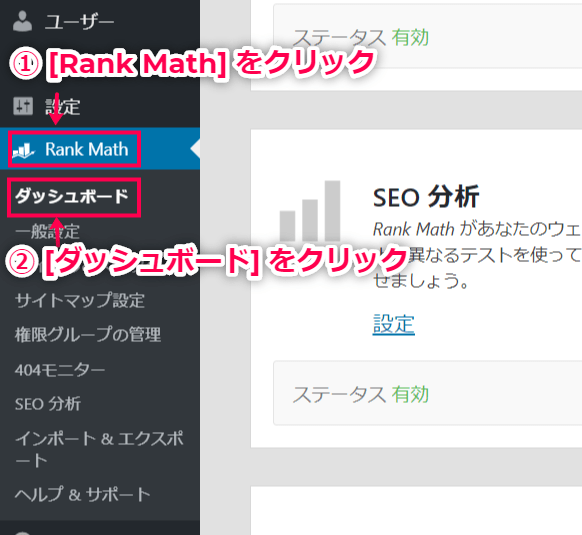
Task: Open 404モニター submenu item
Action: click(x=60, y=369)
